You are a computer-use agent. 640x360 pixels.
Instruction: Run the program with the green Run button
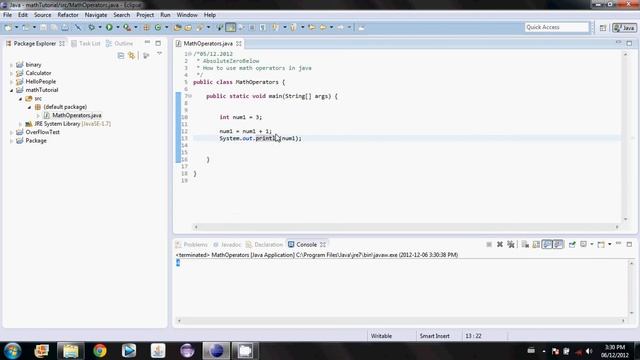click(109, 27)
